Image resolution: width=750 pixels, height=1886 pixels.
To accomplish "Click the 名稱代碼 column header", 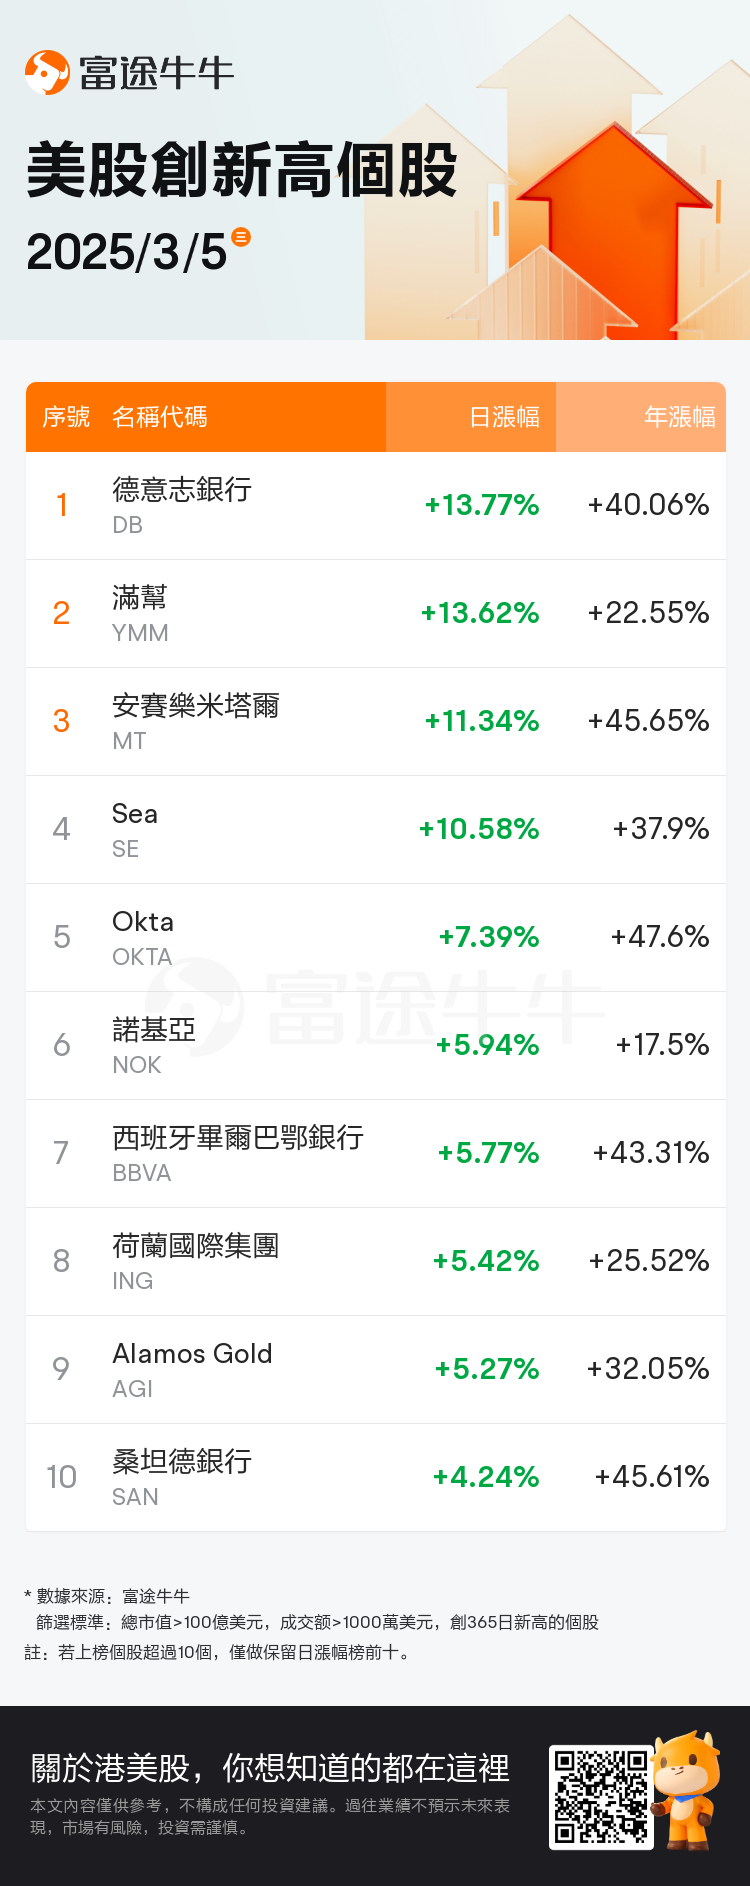I will (x=160, y=417).
